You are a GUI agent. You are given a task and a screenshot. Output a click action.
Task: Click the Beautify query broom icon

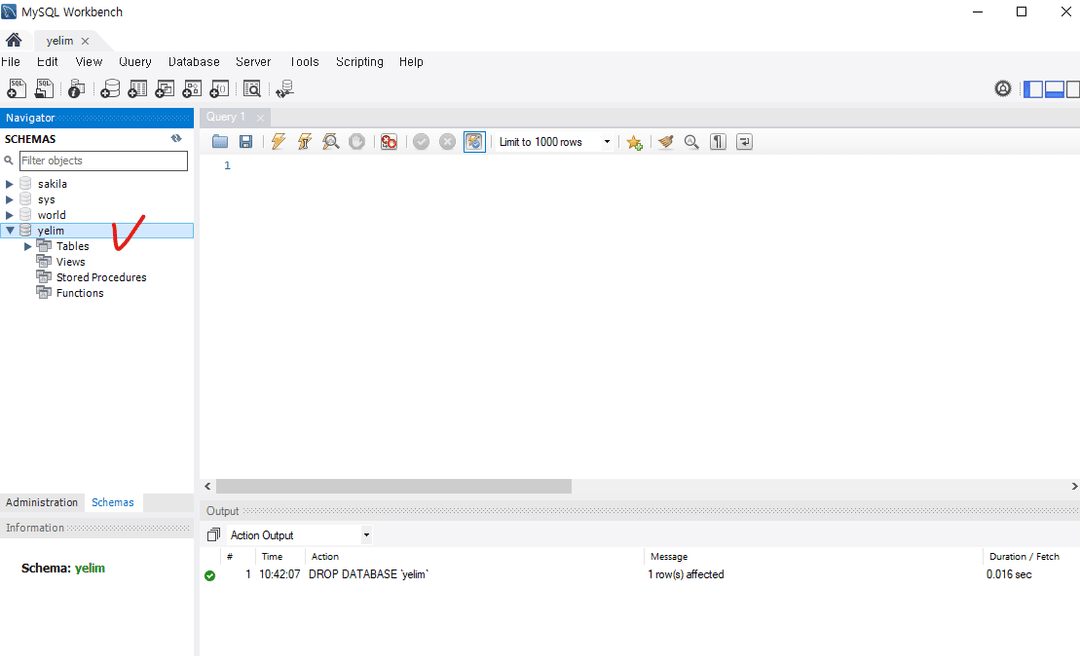point(665,142)
